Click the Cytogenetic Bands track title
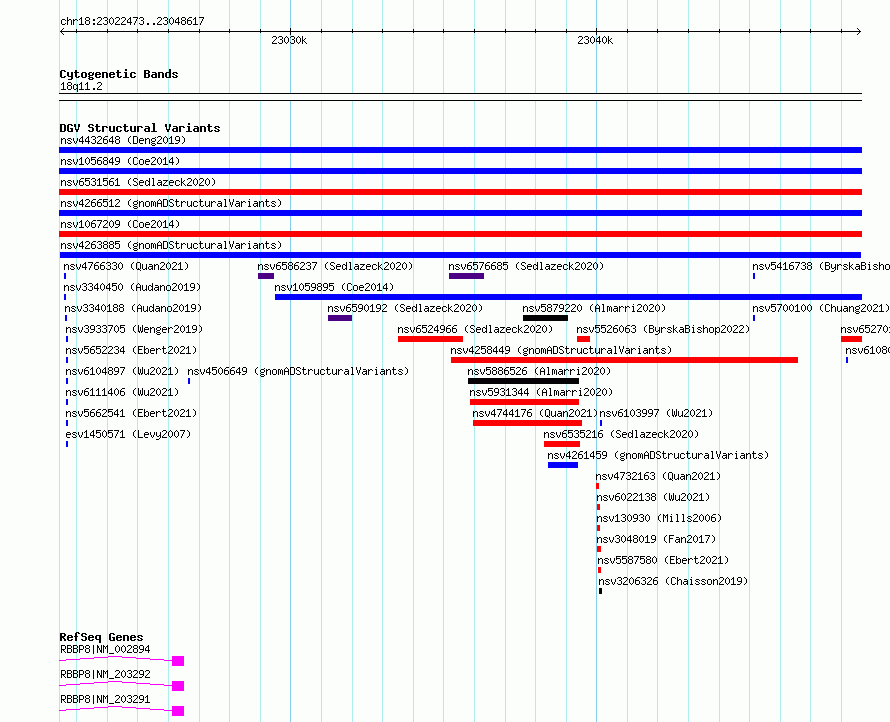 [x=119, y=74]
